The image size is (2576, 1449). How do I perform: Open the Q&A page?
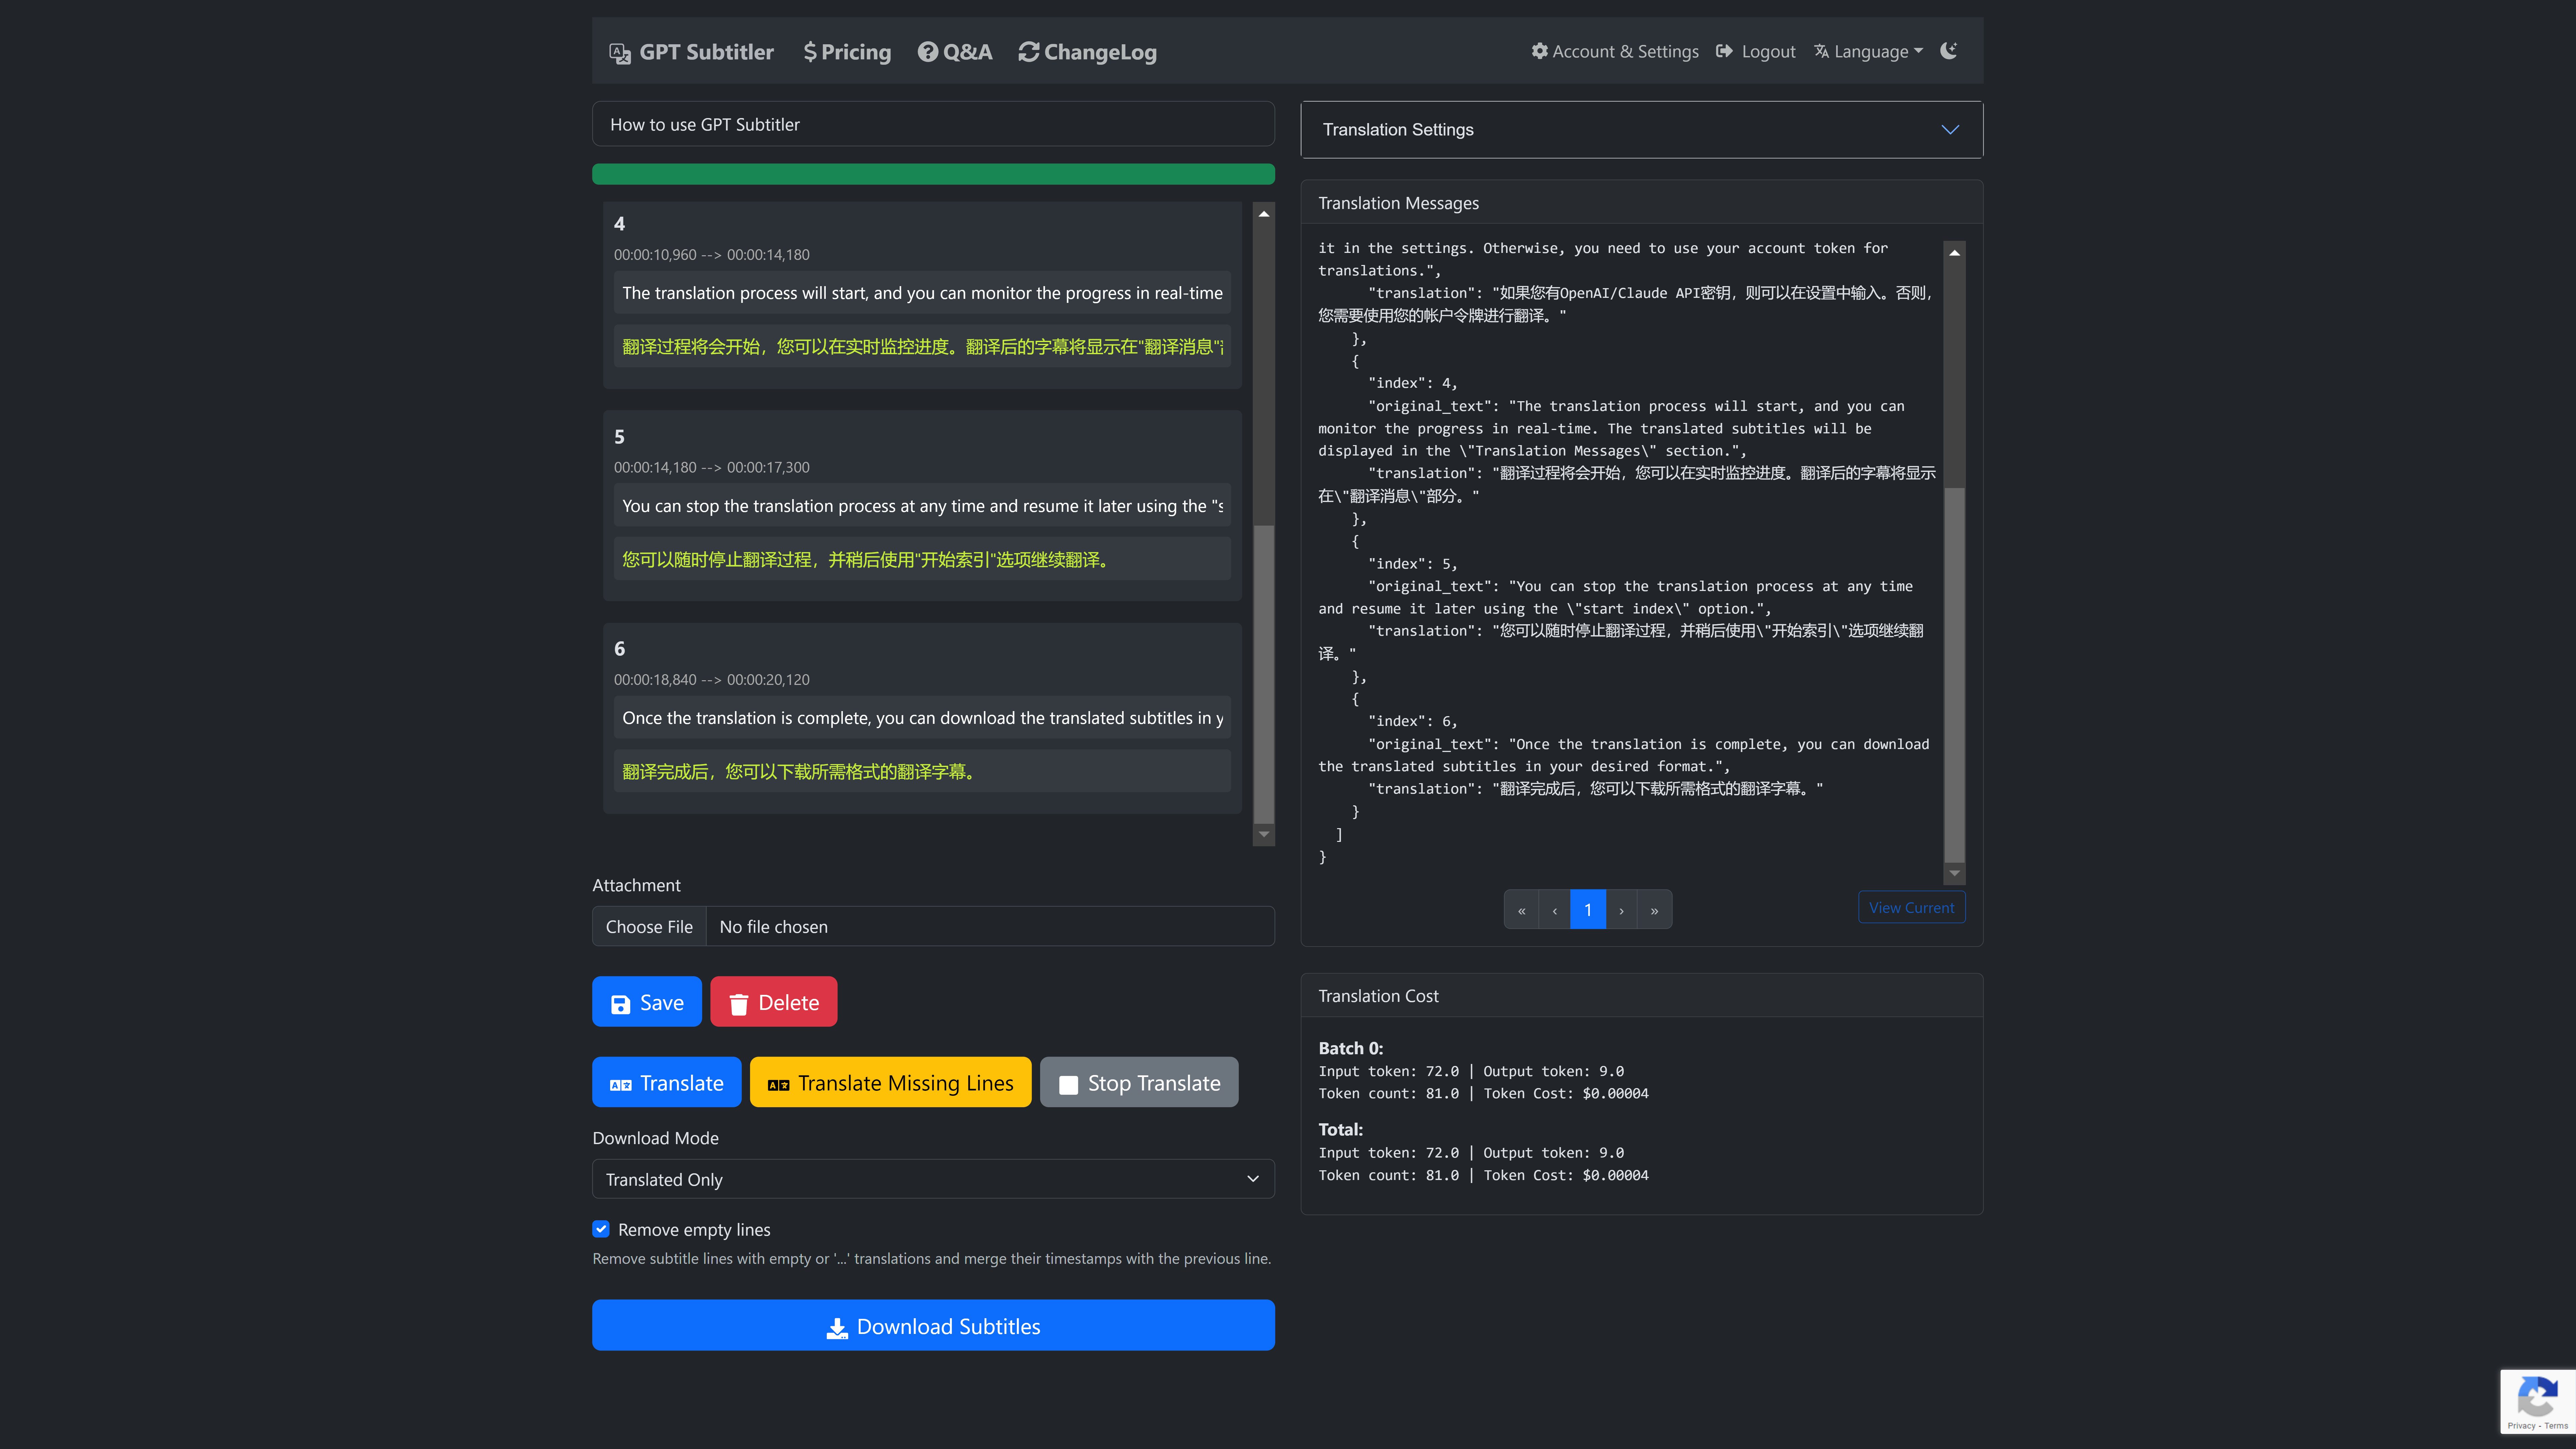955,52
